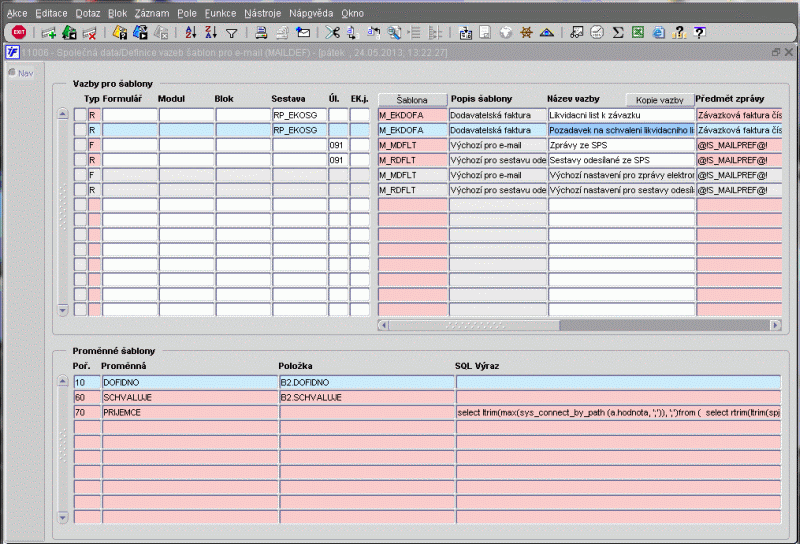Tick the selection box of first row
The image size is (800, 544).
coord(79,116)
